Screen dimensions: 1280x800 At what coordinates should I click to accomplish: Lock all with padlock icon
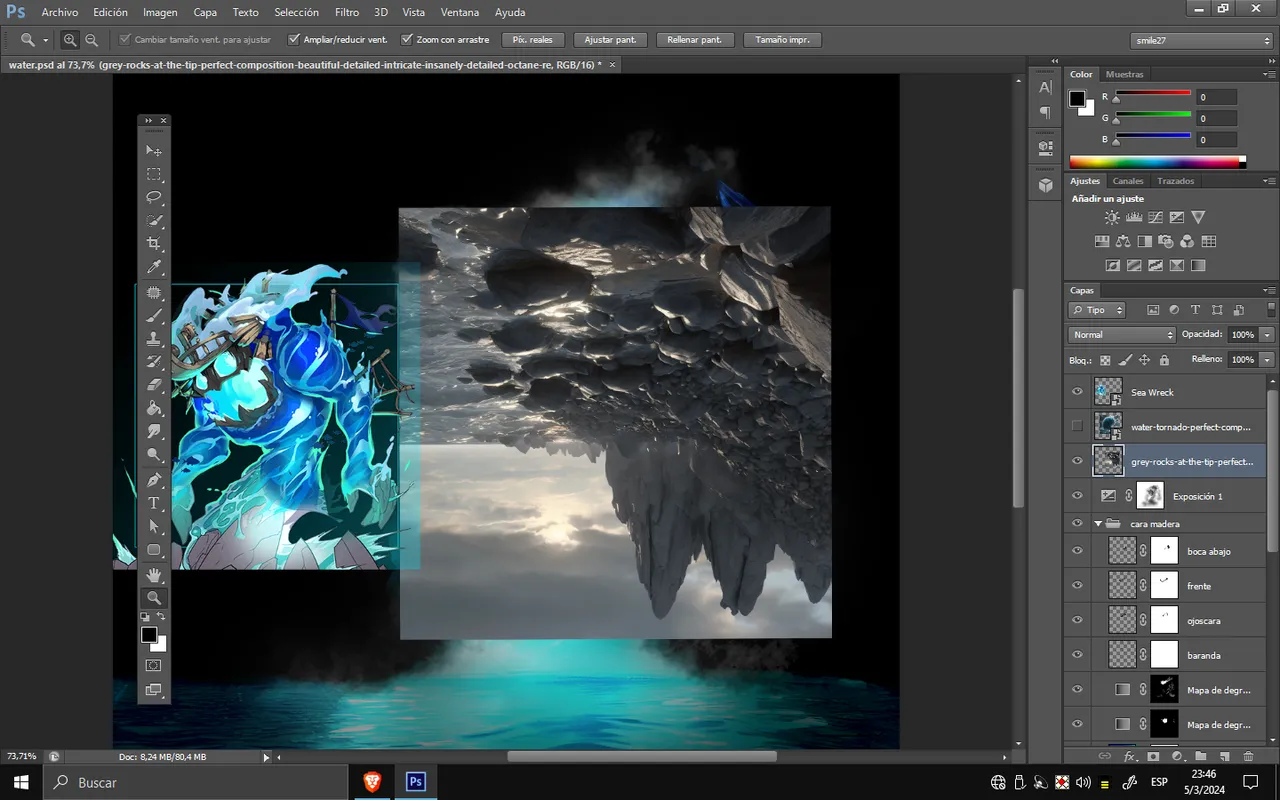1164,360
